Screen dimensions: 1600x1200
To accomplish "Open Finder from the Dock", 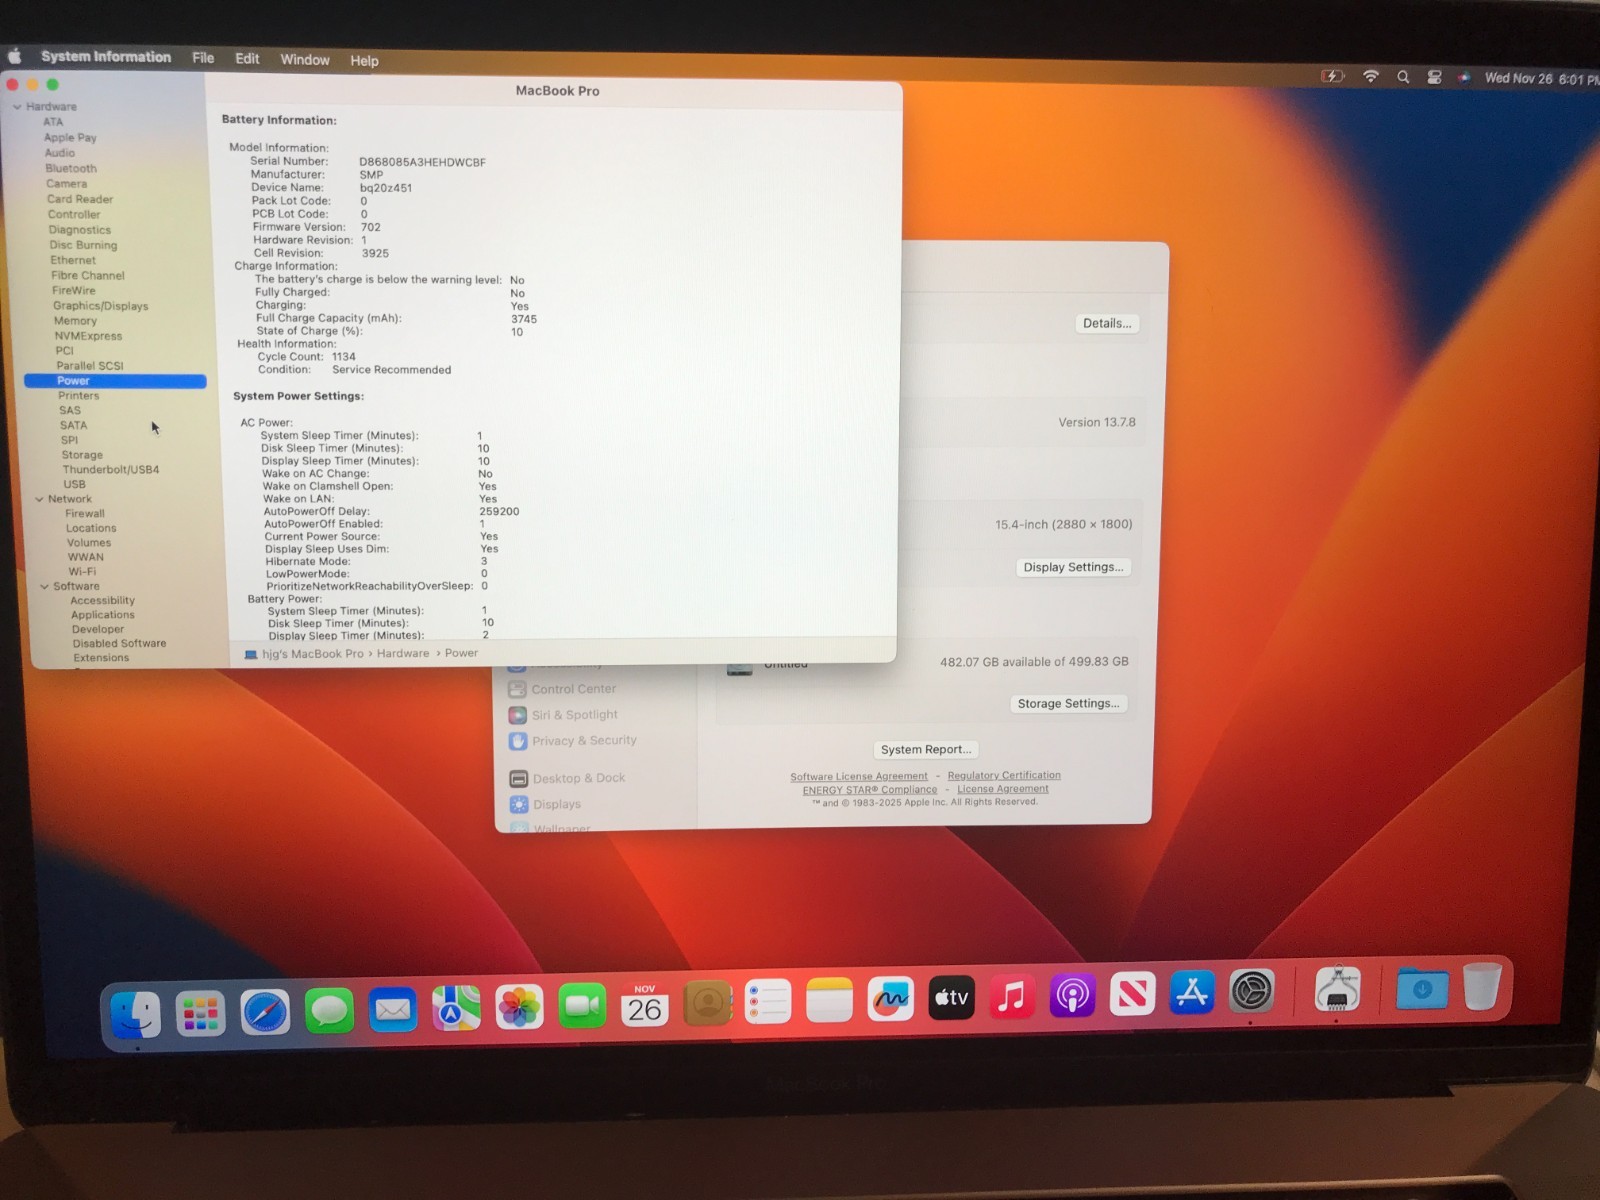I will click(x=135, y=1015).
